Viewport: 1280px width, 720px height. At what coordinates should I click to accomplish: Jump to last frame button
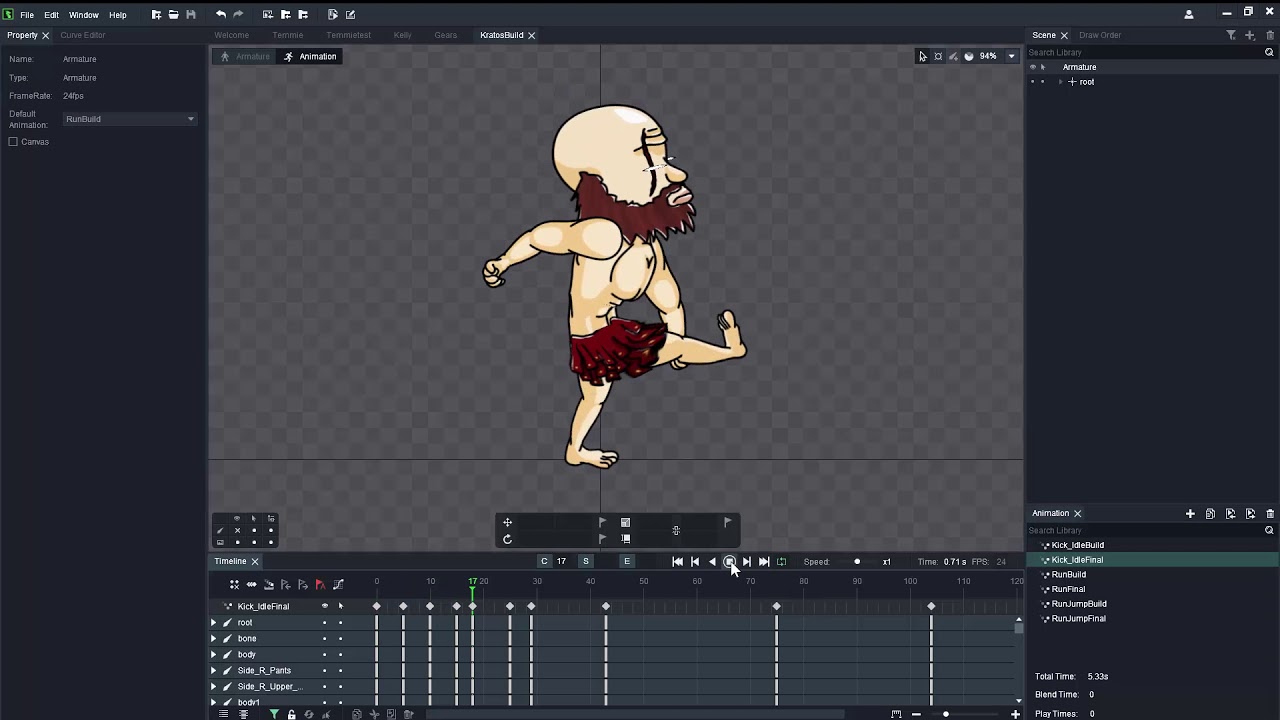click(x=764, y=562)
